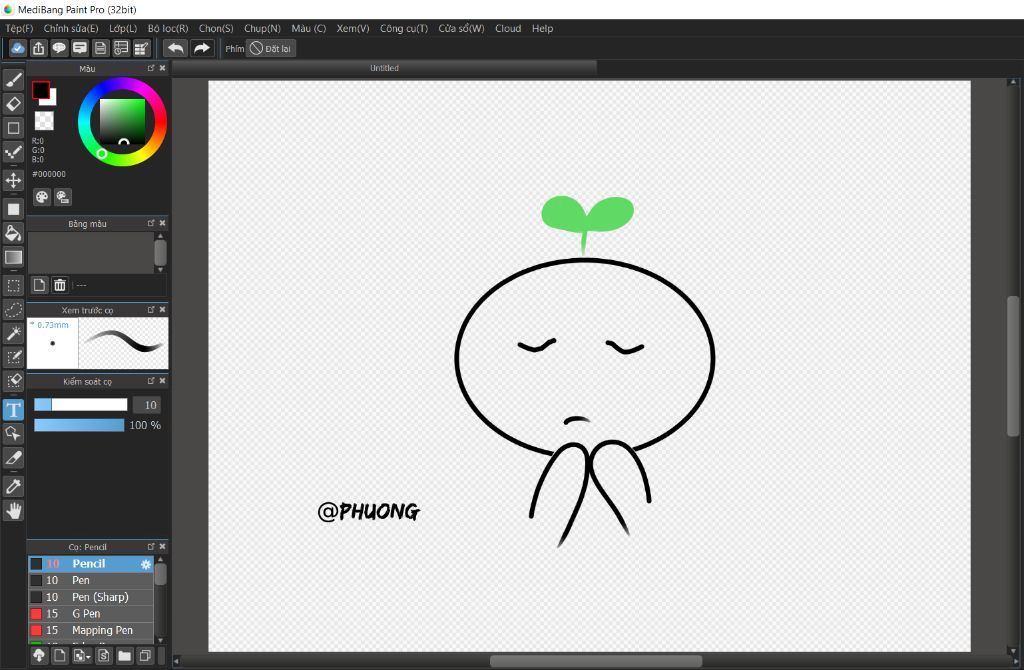Undo the last action
Screen dimensions: 1024x670
(175, 48)
